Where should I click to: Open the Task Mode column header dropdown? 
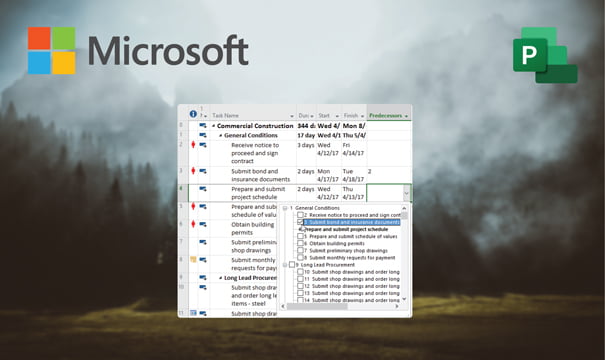click(x=205, y=116)
